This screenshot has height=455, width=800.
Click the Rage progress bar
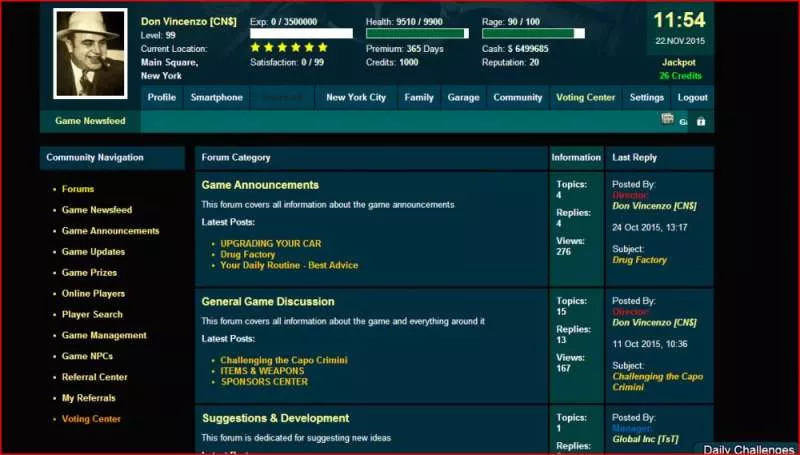pyautogui.click(x=533, y=34)
